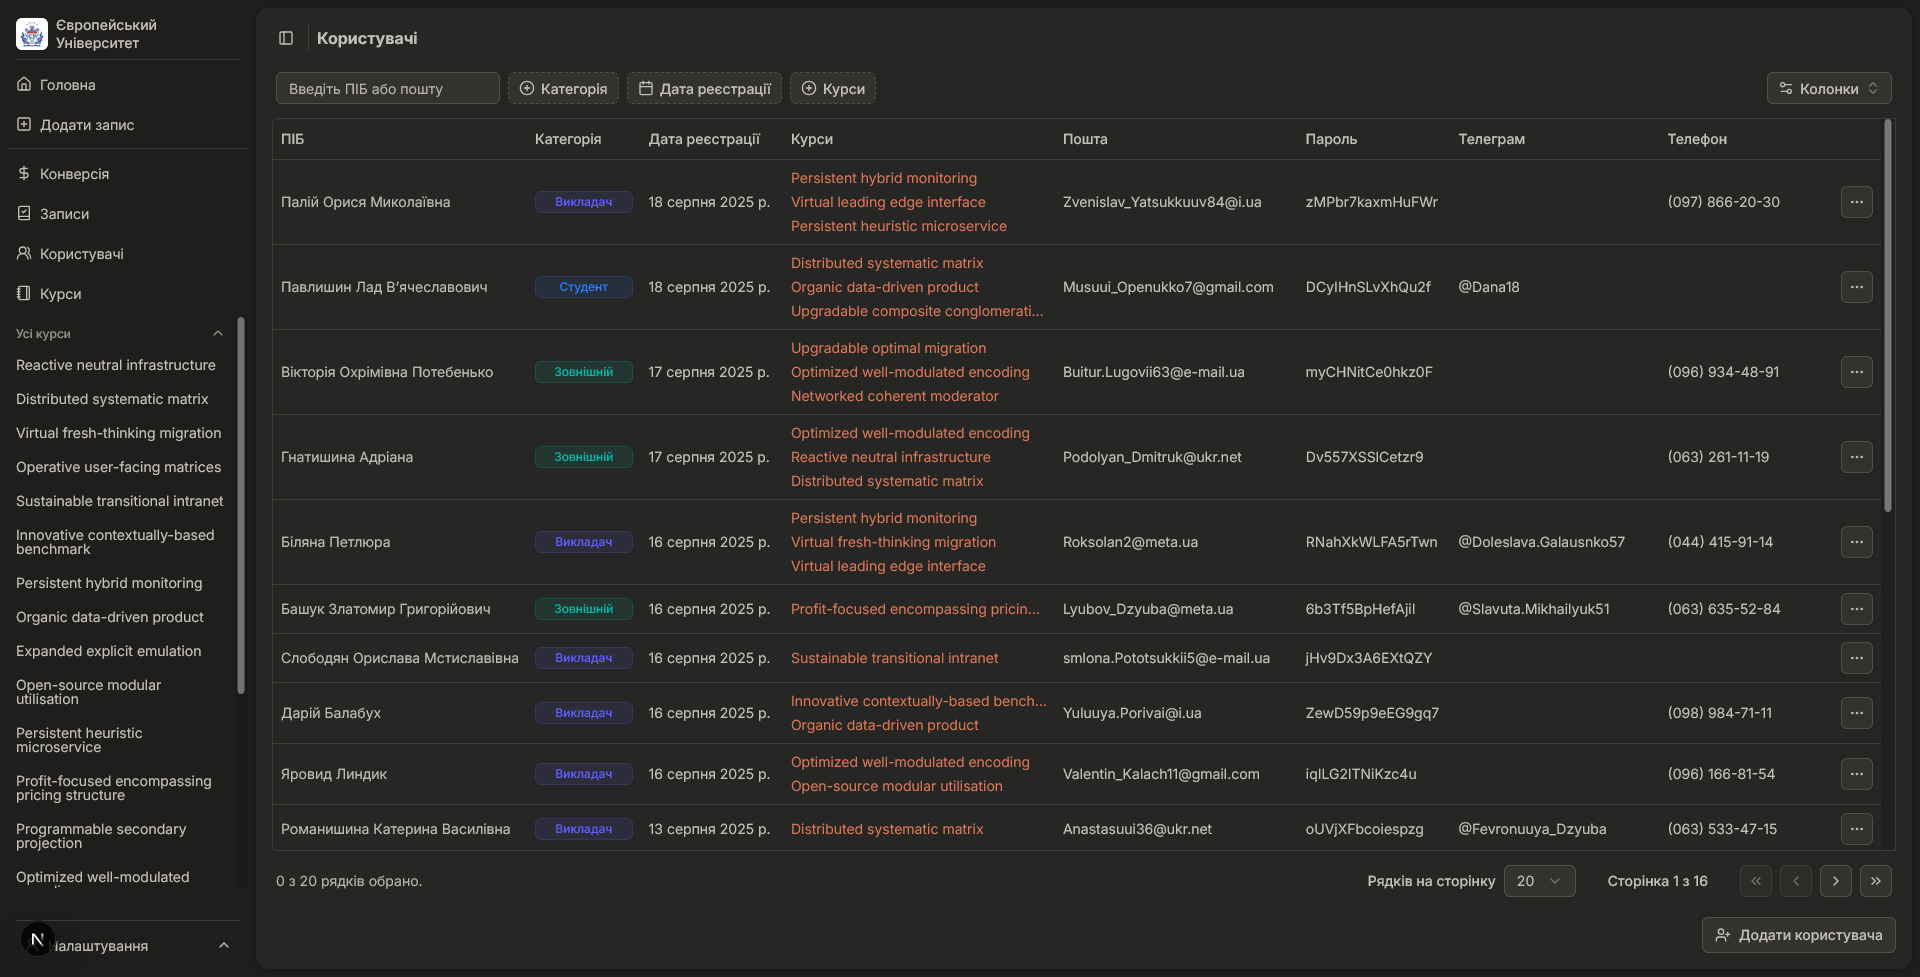
Task: Open the Категорія filter
Action: click(563, 89)
